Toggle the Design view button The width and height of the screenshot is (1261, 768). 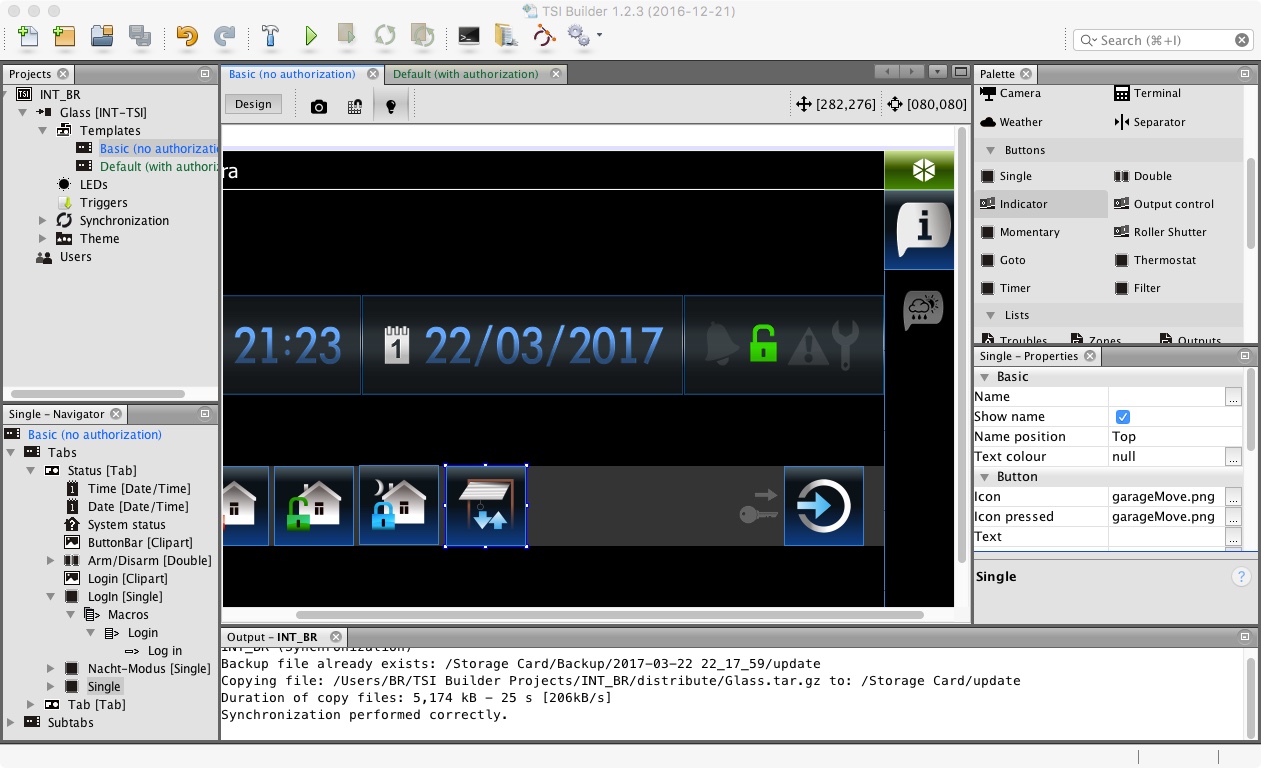253,104
